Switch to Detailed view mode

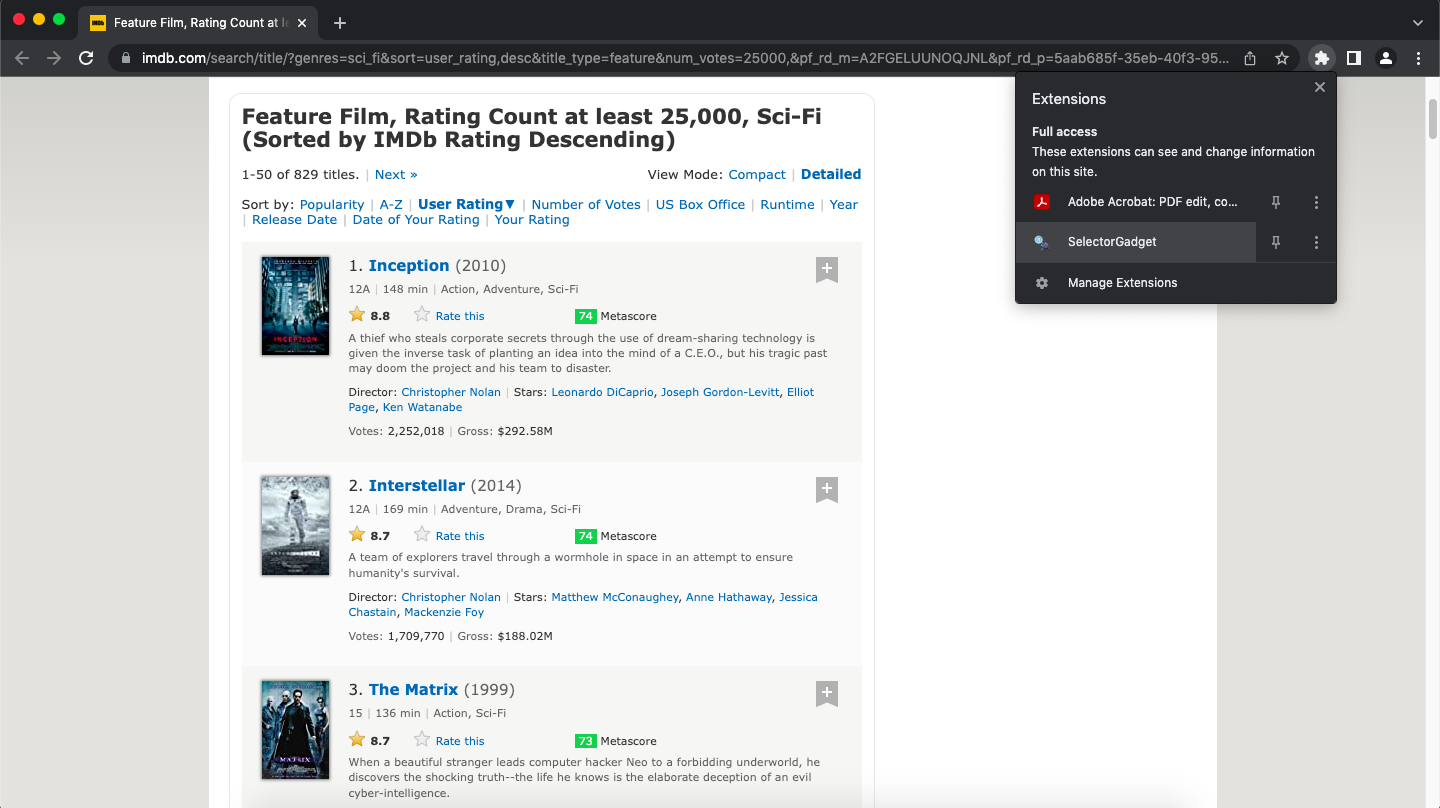point(831,175)
